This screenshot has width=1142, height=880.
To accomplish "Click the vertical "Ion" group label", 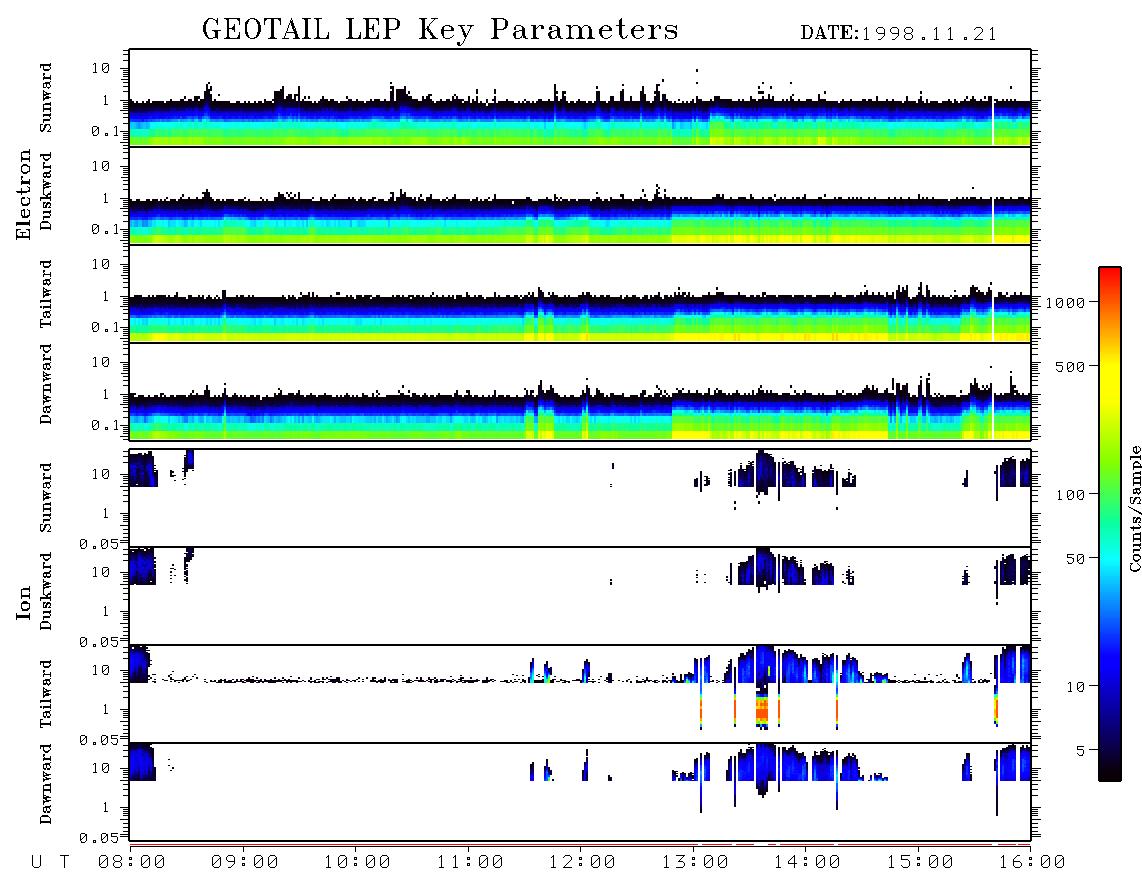I will tap(23, 602).
